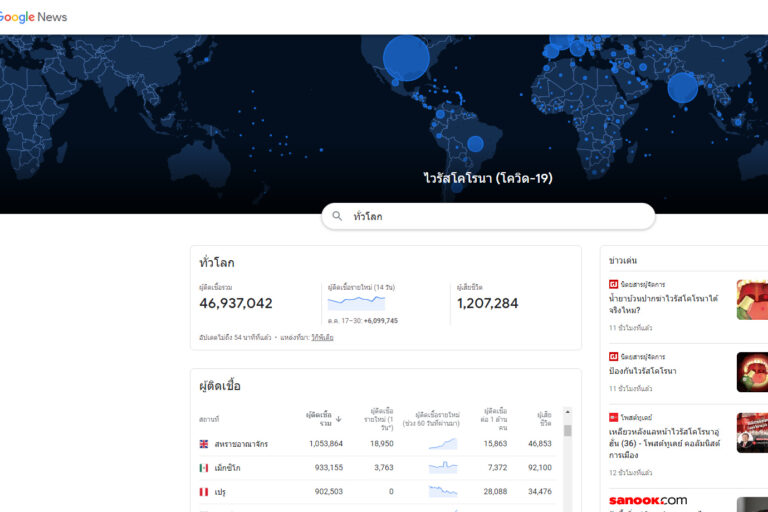768x512 pixels.
Task: Click the search magnifier icon
Action: point(337,216)
